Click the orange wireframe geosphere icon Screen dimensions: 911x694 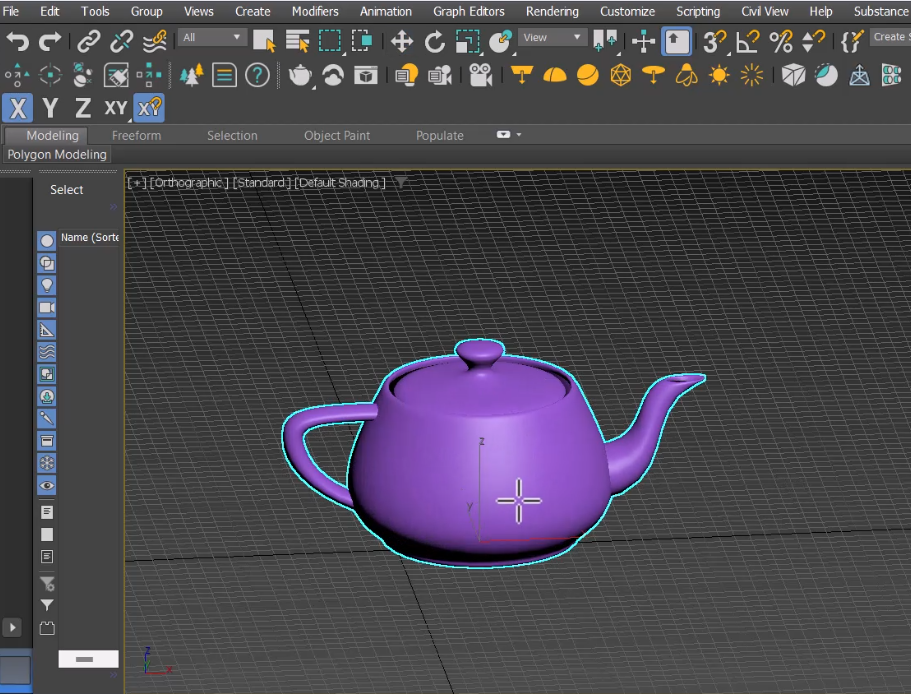click(x=621, y=75)
